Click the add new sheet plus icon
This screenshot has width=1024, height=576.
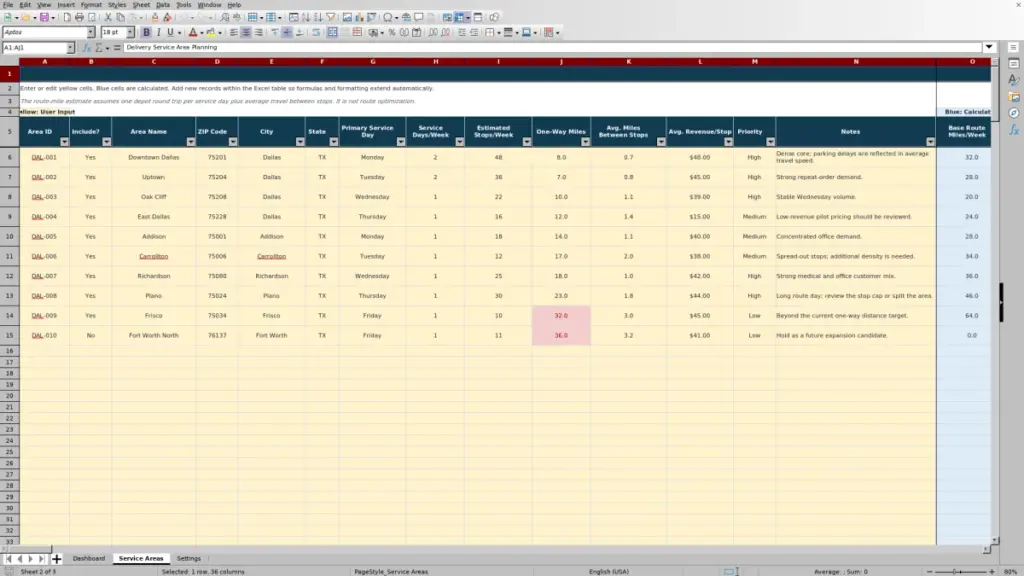click(x=57, y=559)
